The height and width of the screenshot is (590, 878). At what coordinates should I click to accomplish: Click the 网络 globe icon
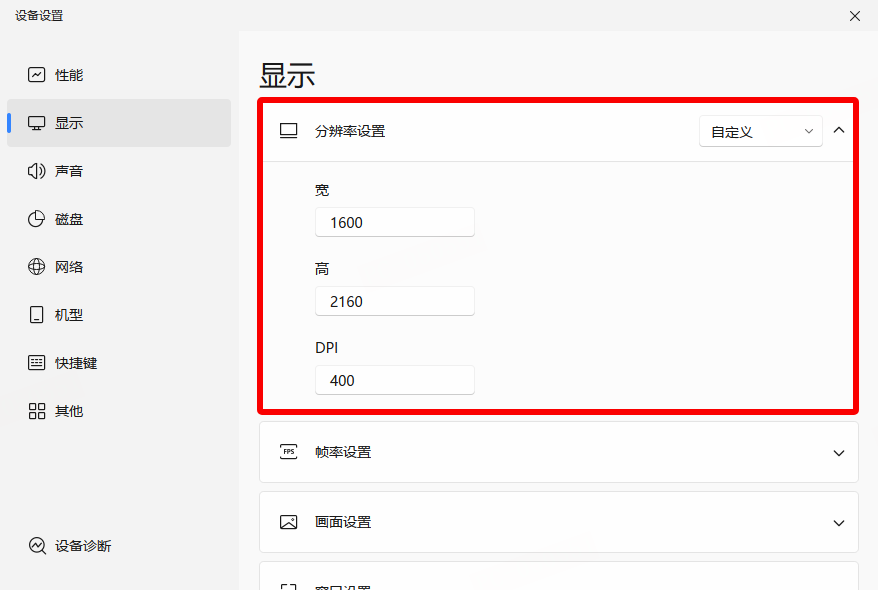point(37,267)
